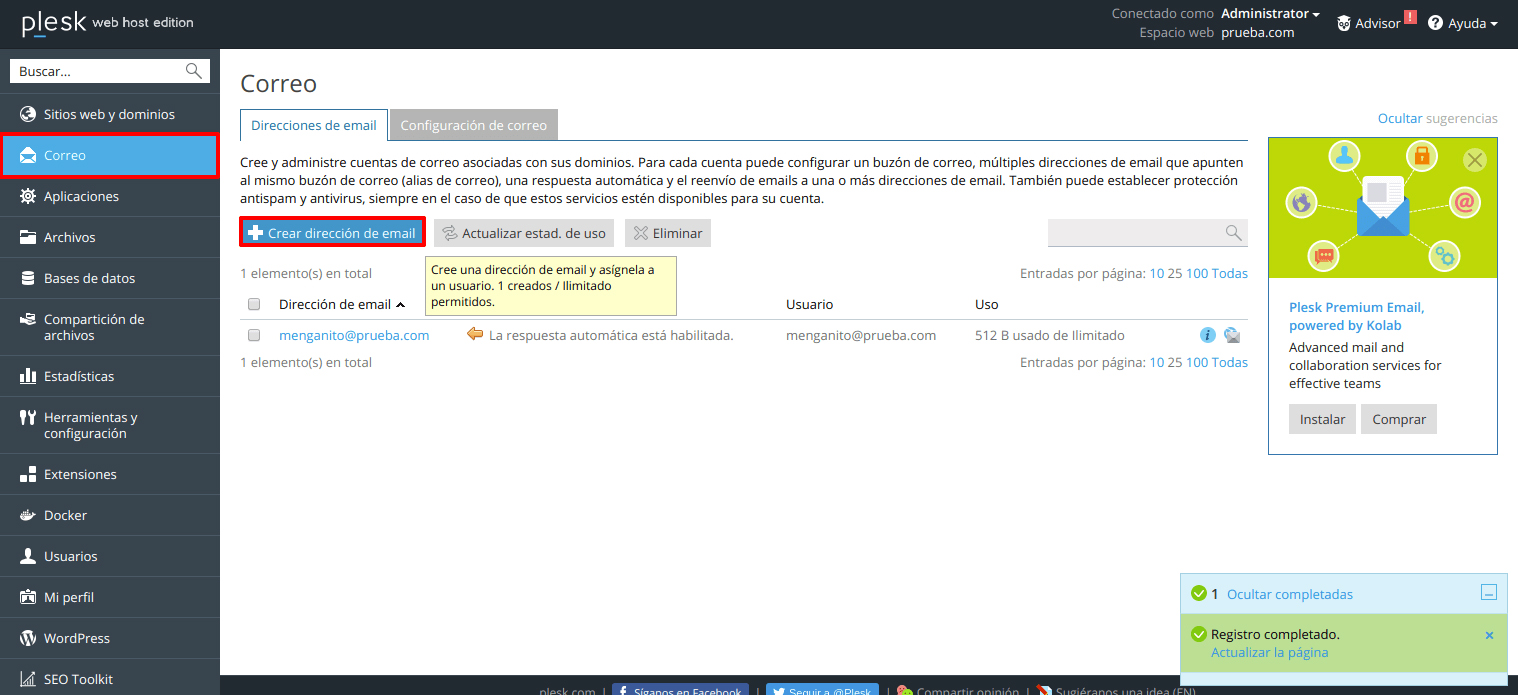Switch to the Configuración de correo tab
Viewport: 1518px width, 695px height.
[x=473, y=125]
